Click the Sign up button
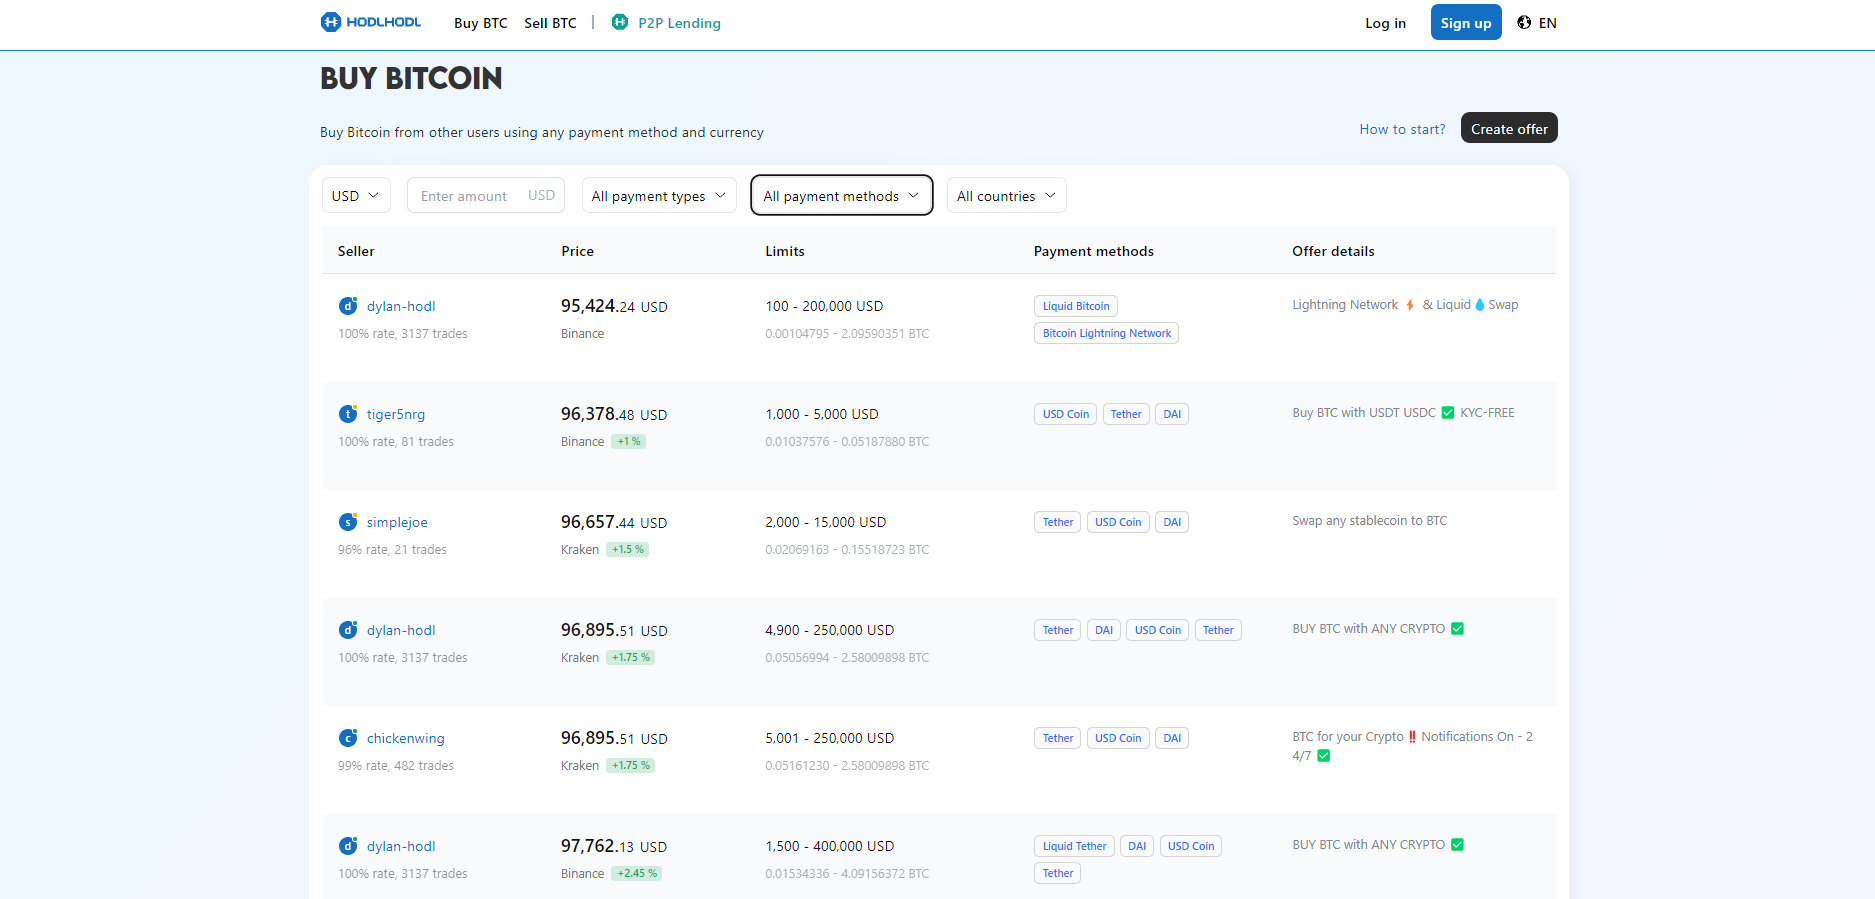The image size is (1875, 899). [x=1466, y=22]
